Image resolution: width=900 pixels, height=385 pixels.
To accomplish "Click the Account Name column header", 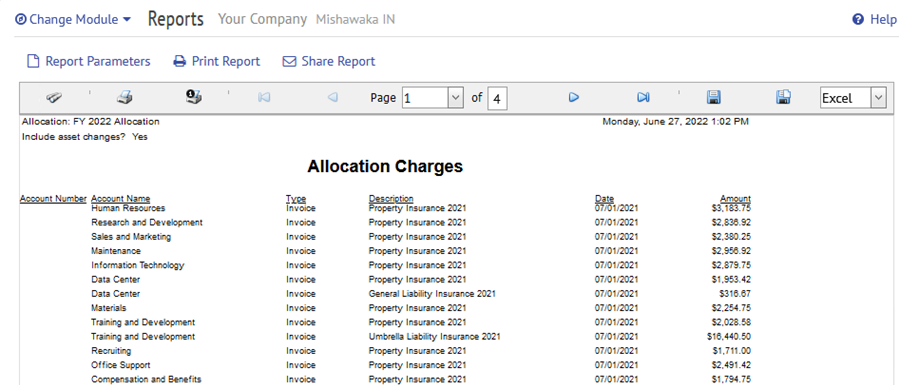I will point(121,199).
